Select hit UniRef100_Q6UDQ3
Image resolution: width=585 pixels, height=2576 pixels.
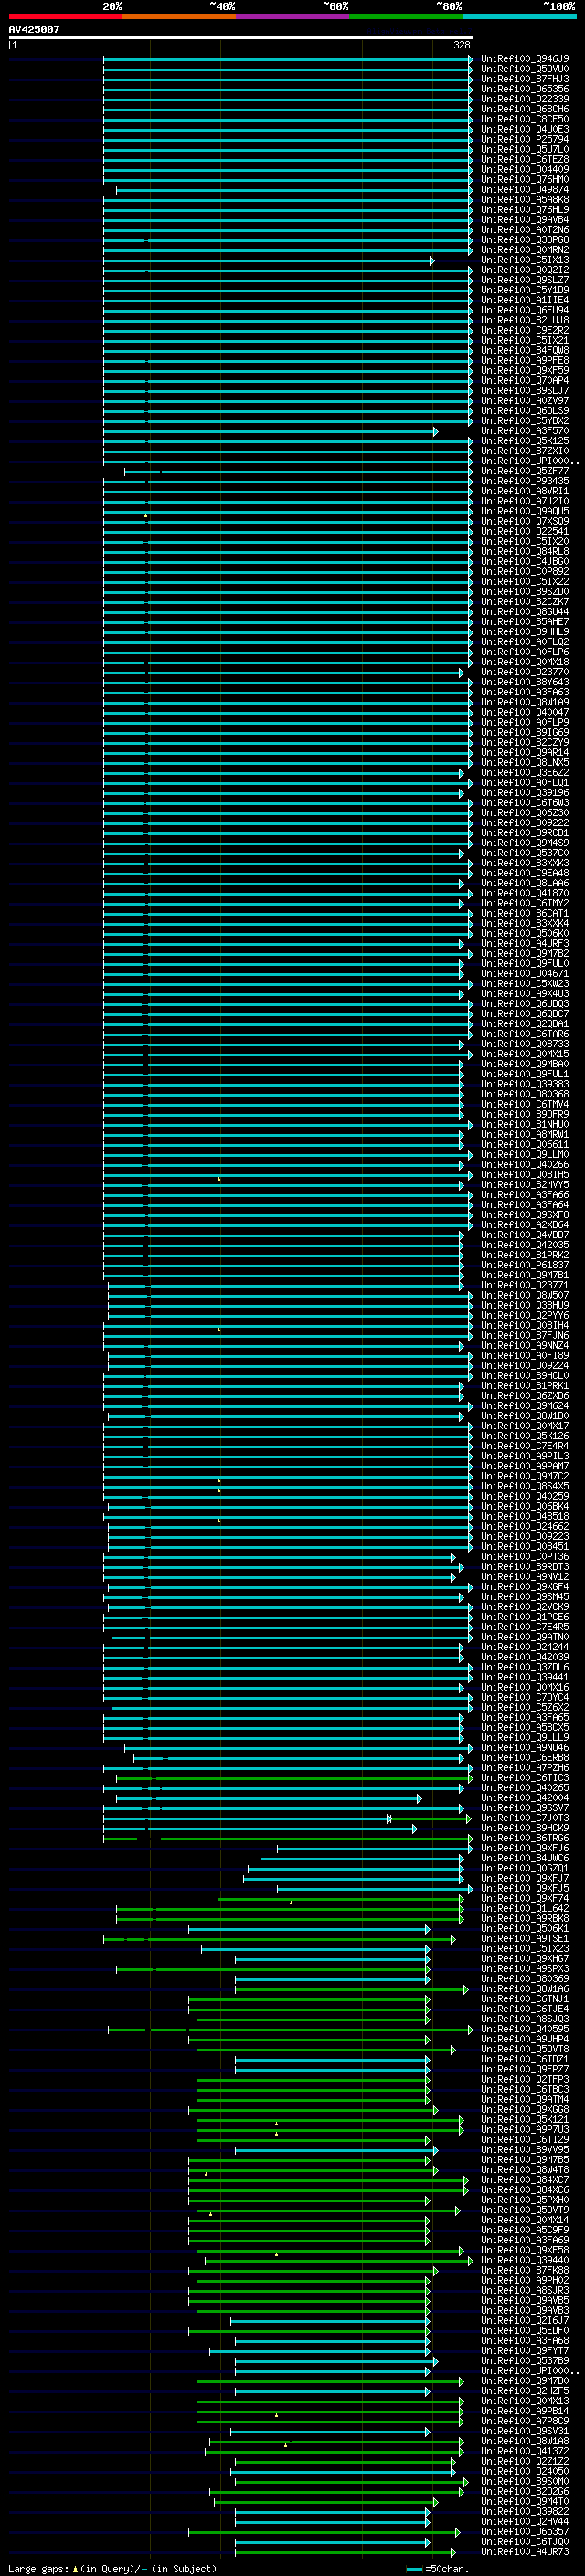[525, 1004]
